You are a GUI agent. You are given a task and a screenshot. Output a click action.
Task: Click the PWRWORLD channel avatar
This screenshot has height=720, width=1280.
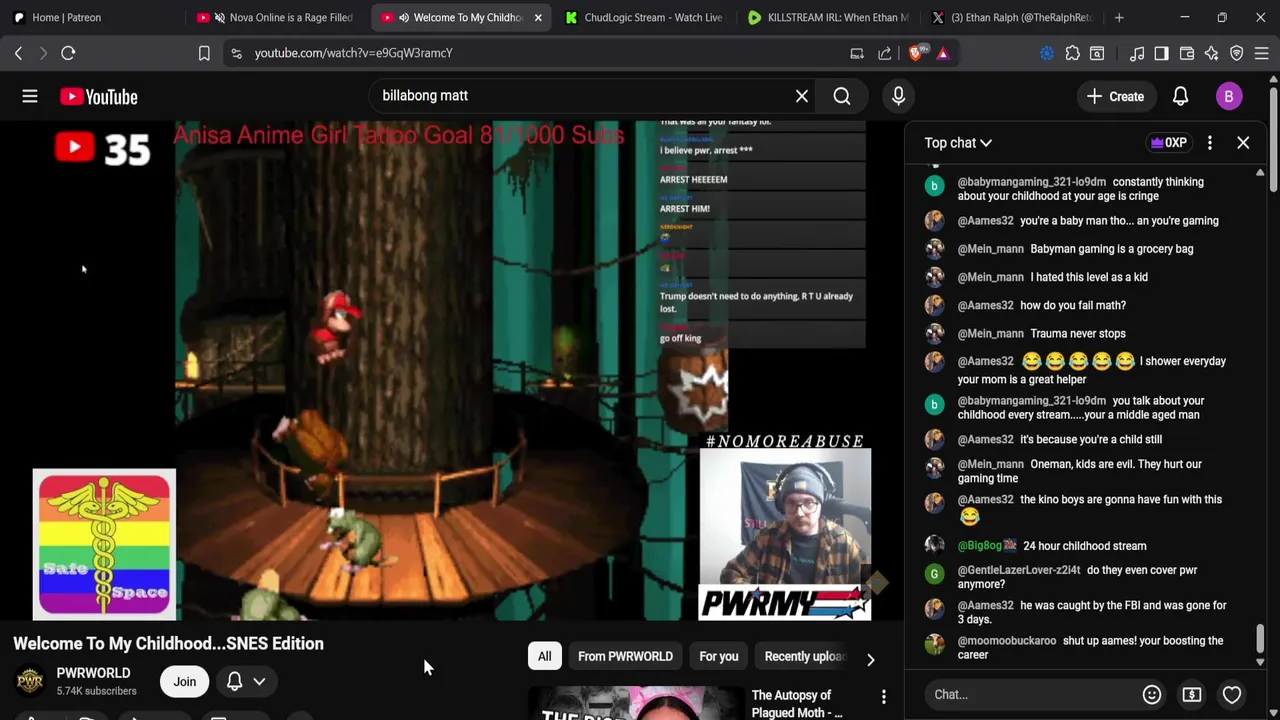coord(30,681)
